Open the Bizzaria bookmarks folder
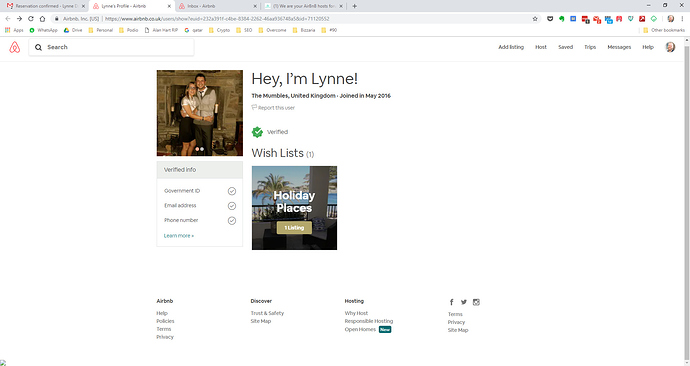The height and width of the screenshot is (366, 690). pyautogui.click(x=304, y=30)
